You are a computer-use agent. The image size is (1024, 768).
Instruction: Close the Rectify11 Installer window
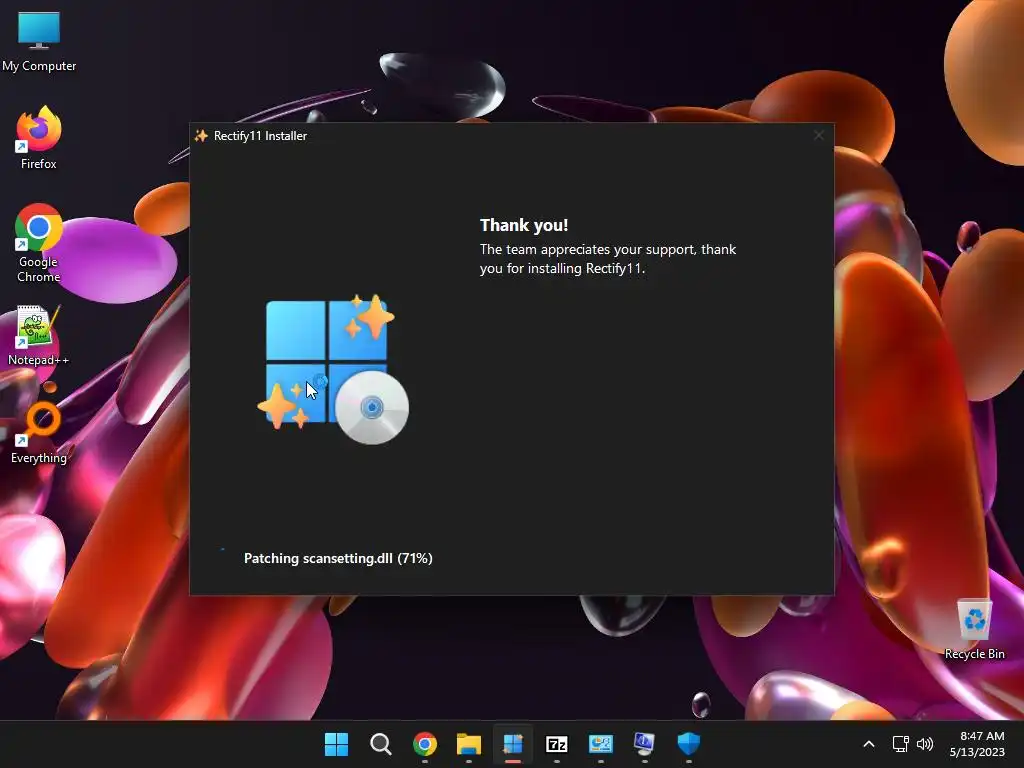click(x=818, y=135)
